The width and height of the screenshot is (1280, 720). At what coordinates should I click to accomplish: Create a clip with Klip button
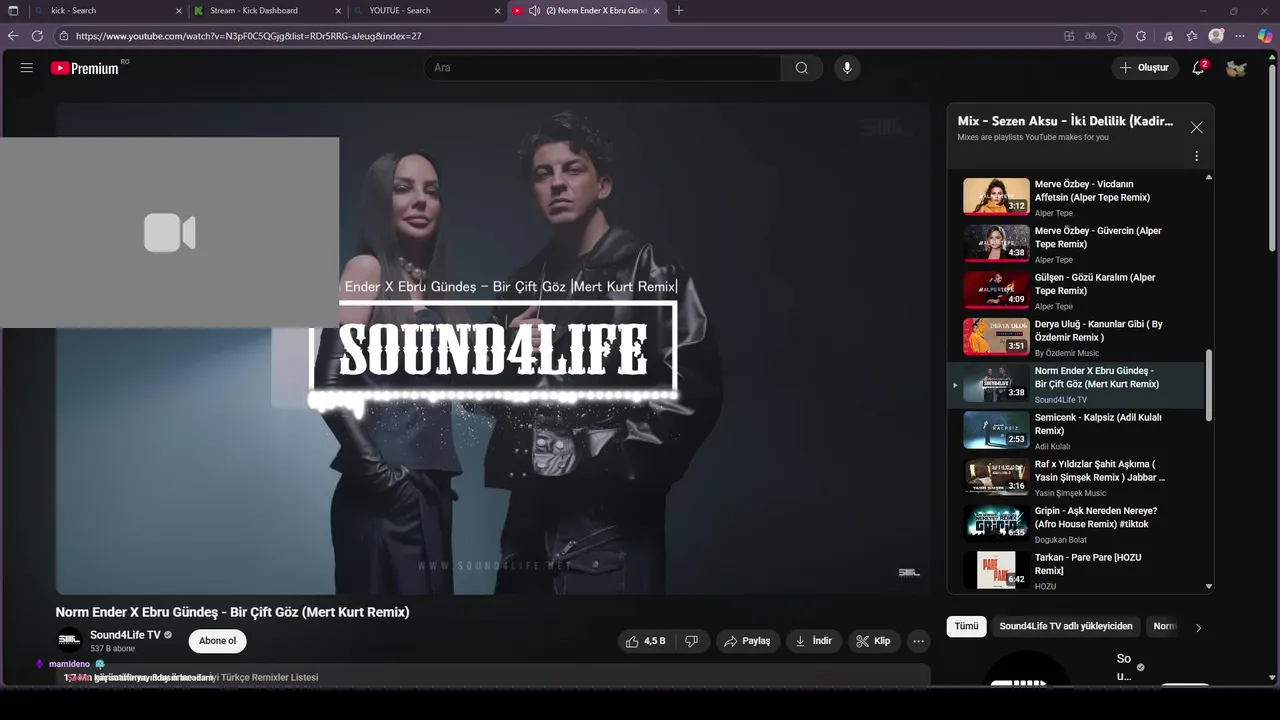pyautogui.click(x=873, y=641)
